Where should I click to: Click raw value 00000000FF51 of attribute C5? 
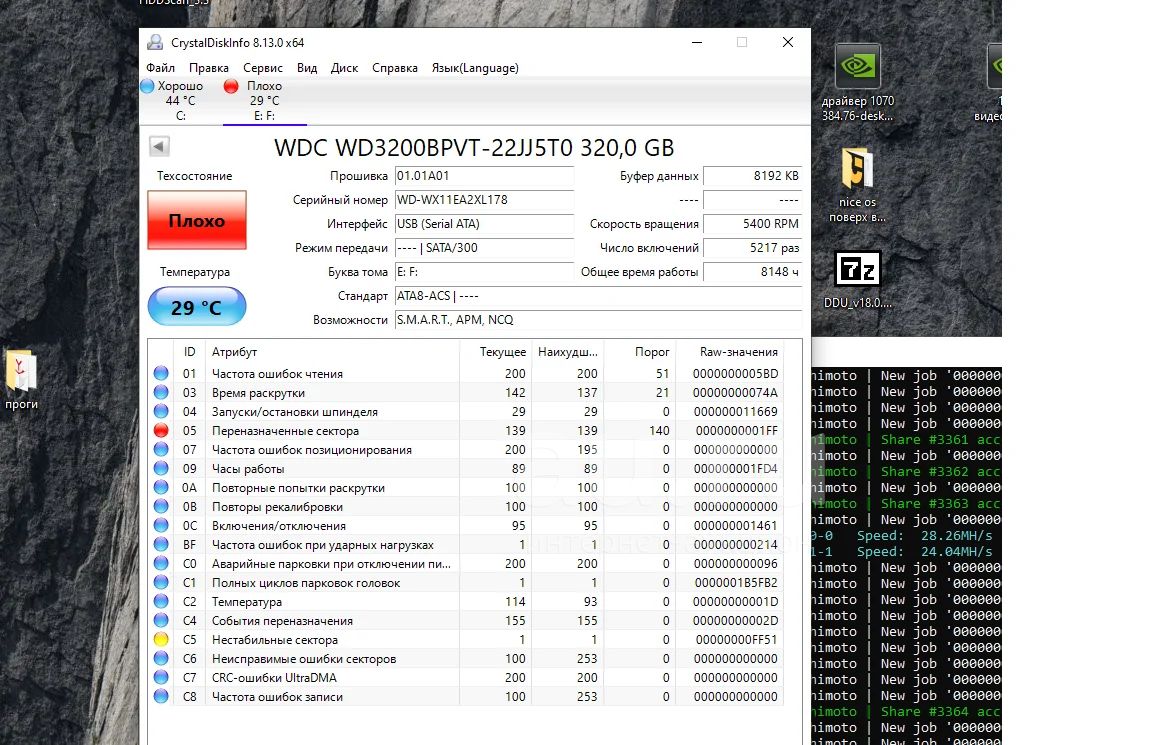point(736,639)
